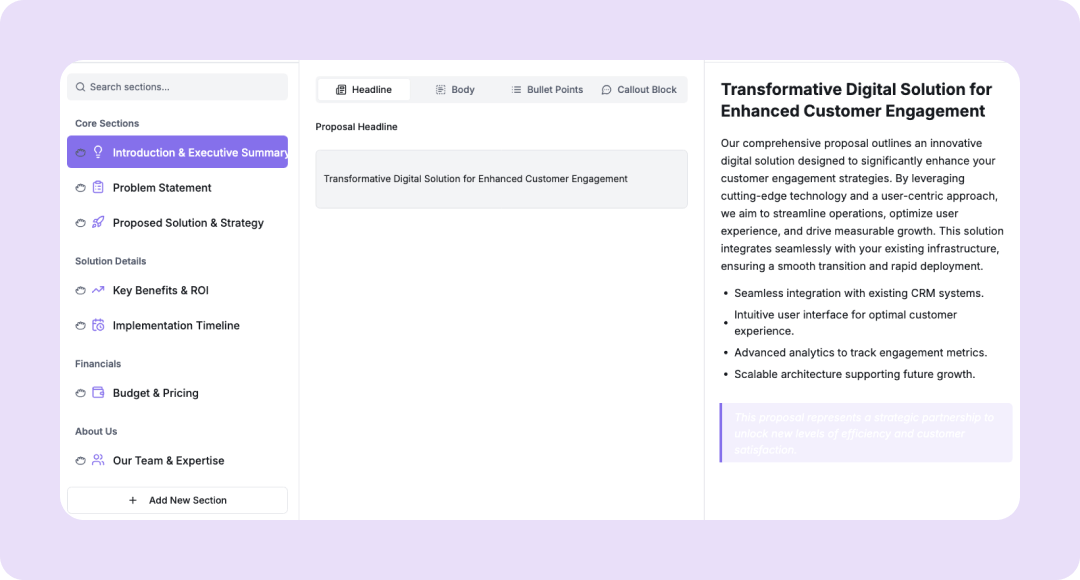Screen dimensions: 1080x580
Task: Click the people icon for Our Team & Expertise
Action: click(98, 461)
